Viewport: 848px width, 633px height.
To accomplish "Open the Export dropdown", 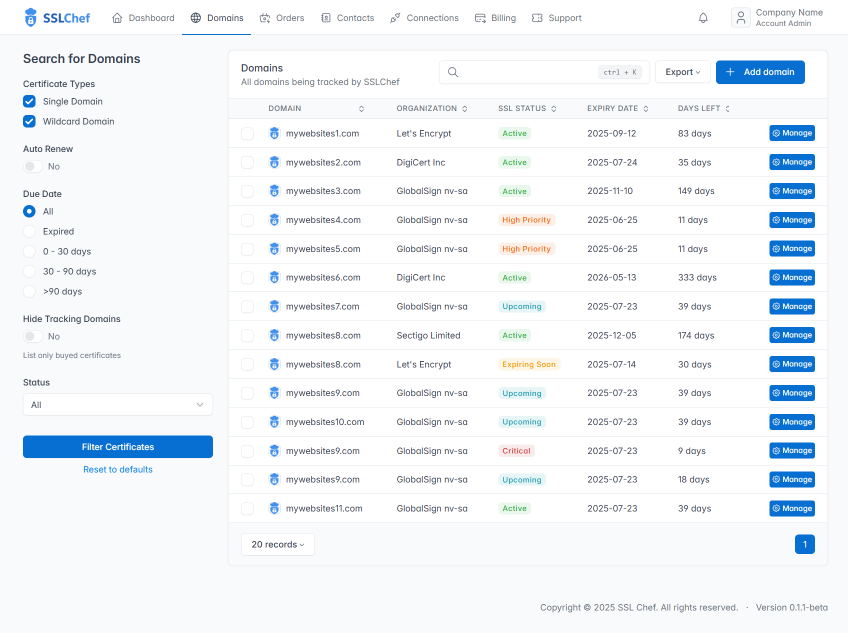I will (x=683, y=72).
